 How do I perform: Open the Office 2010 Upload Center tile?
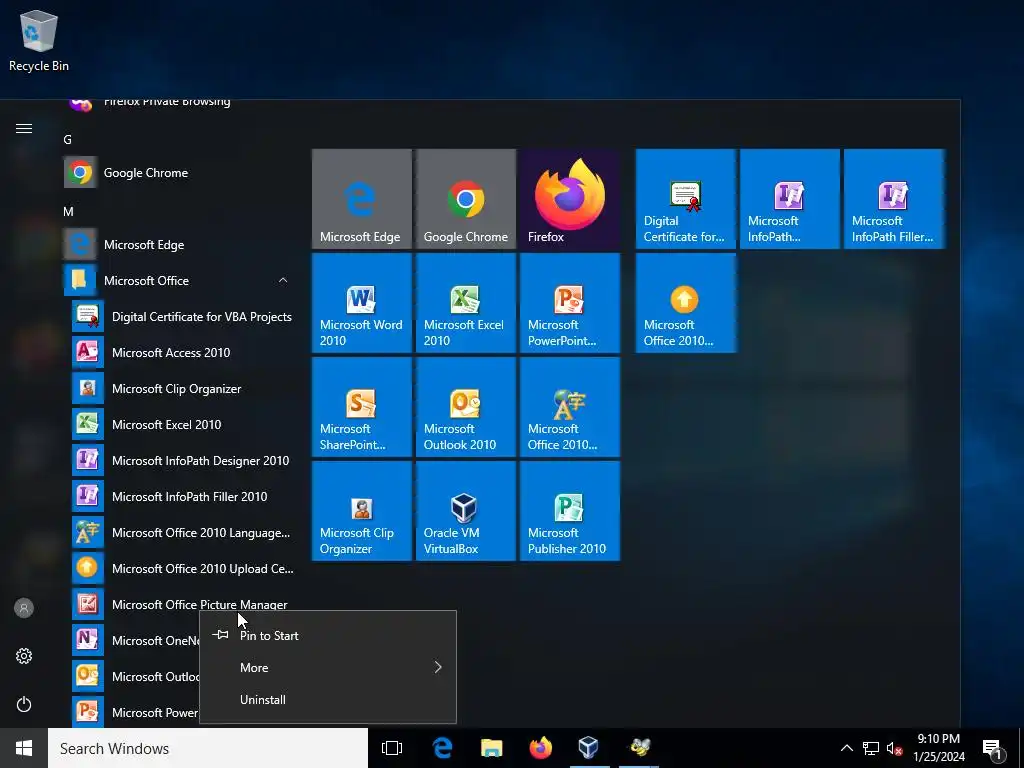click(686, 303)
